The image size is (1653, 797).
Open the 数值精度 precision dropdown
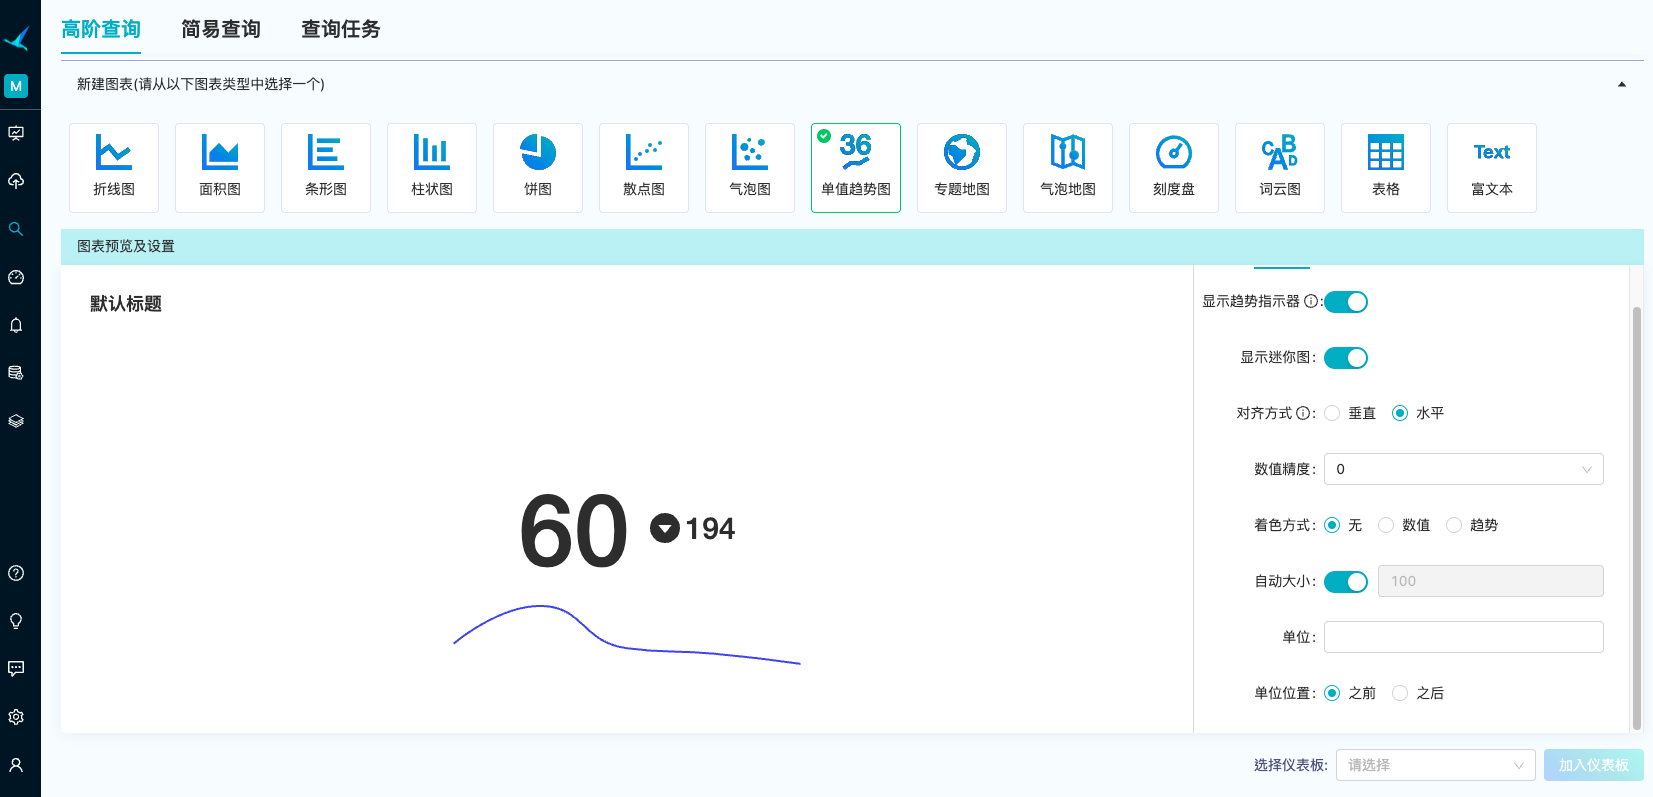click(1464, 469)
